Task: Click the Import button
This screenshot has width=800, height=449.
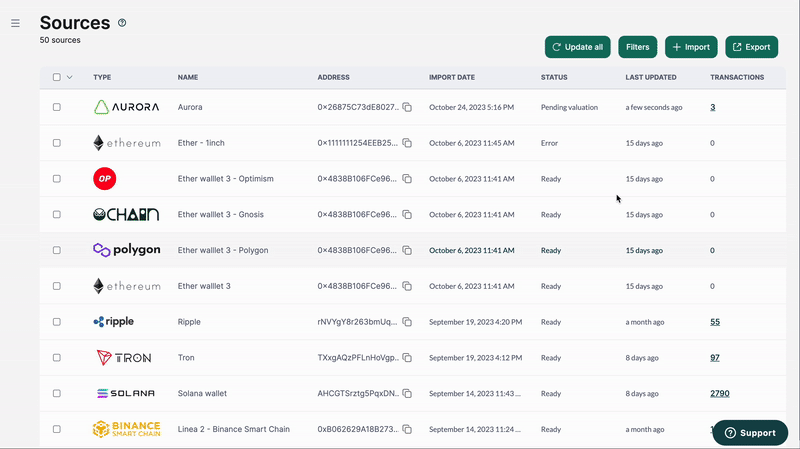Action: (x=691, y=47)
